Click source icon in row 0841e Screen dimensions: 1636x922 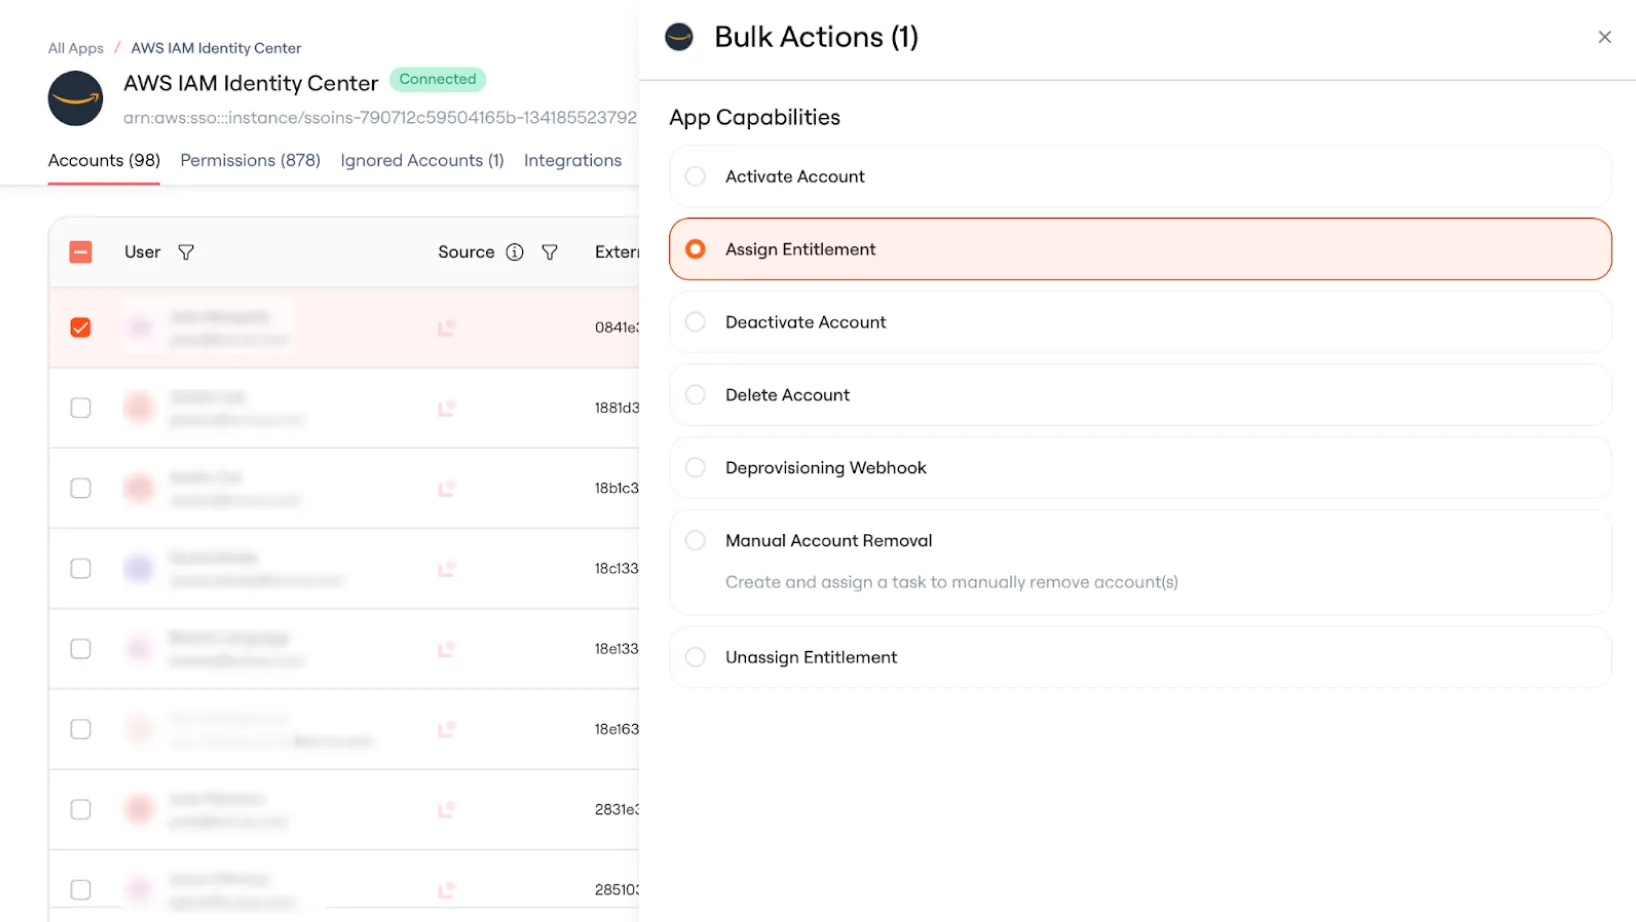pos(447,328)
